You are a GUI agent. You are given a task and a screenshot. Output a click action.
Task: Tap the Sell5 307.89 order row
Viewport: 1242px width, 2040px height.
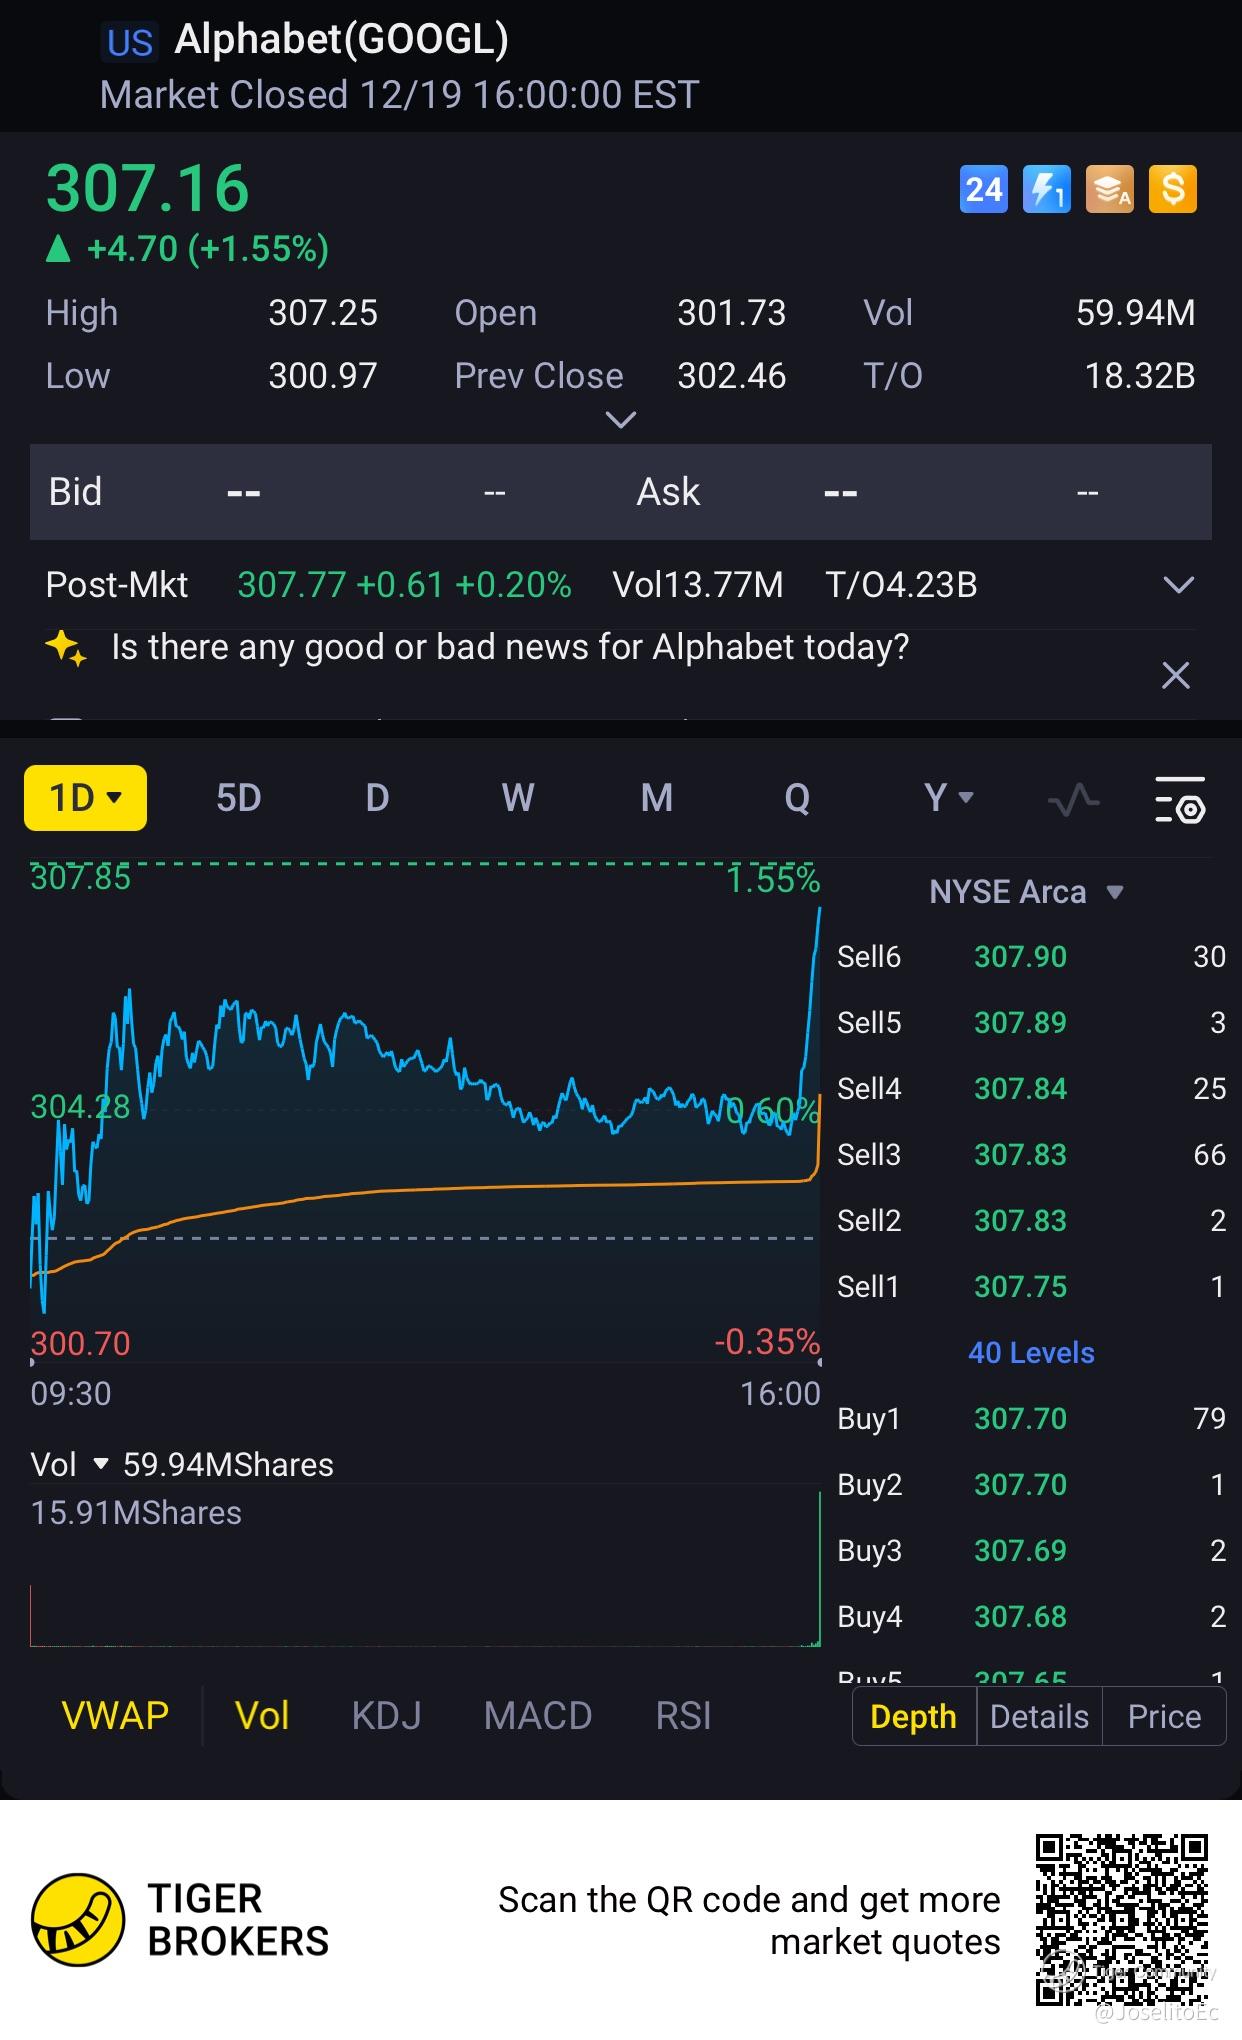[1031, 1023]
